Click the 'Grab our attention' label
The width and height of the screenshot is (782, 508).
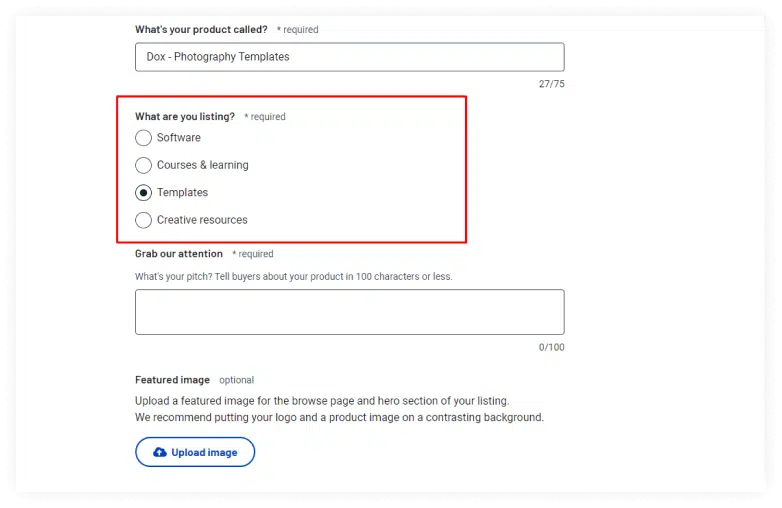[179, 254]
